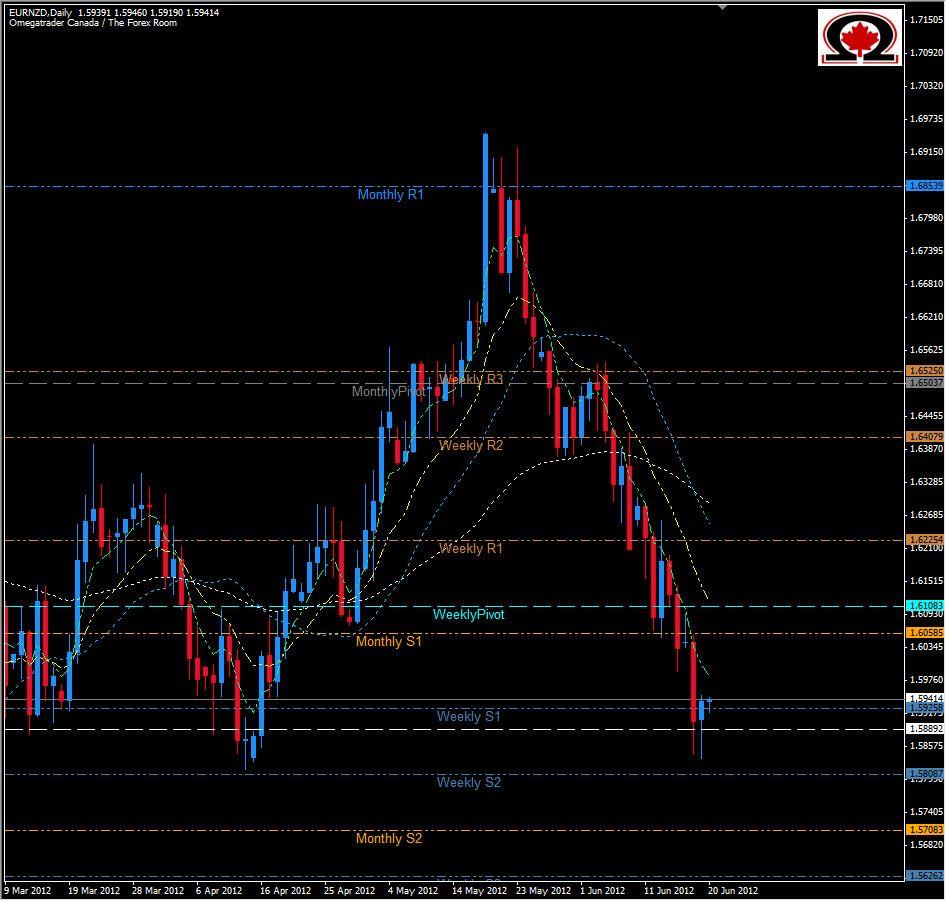Select the MonthlyPivot label
The width and height of the screenshot is (946, 901).
(389, 392)
